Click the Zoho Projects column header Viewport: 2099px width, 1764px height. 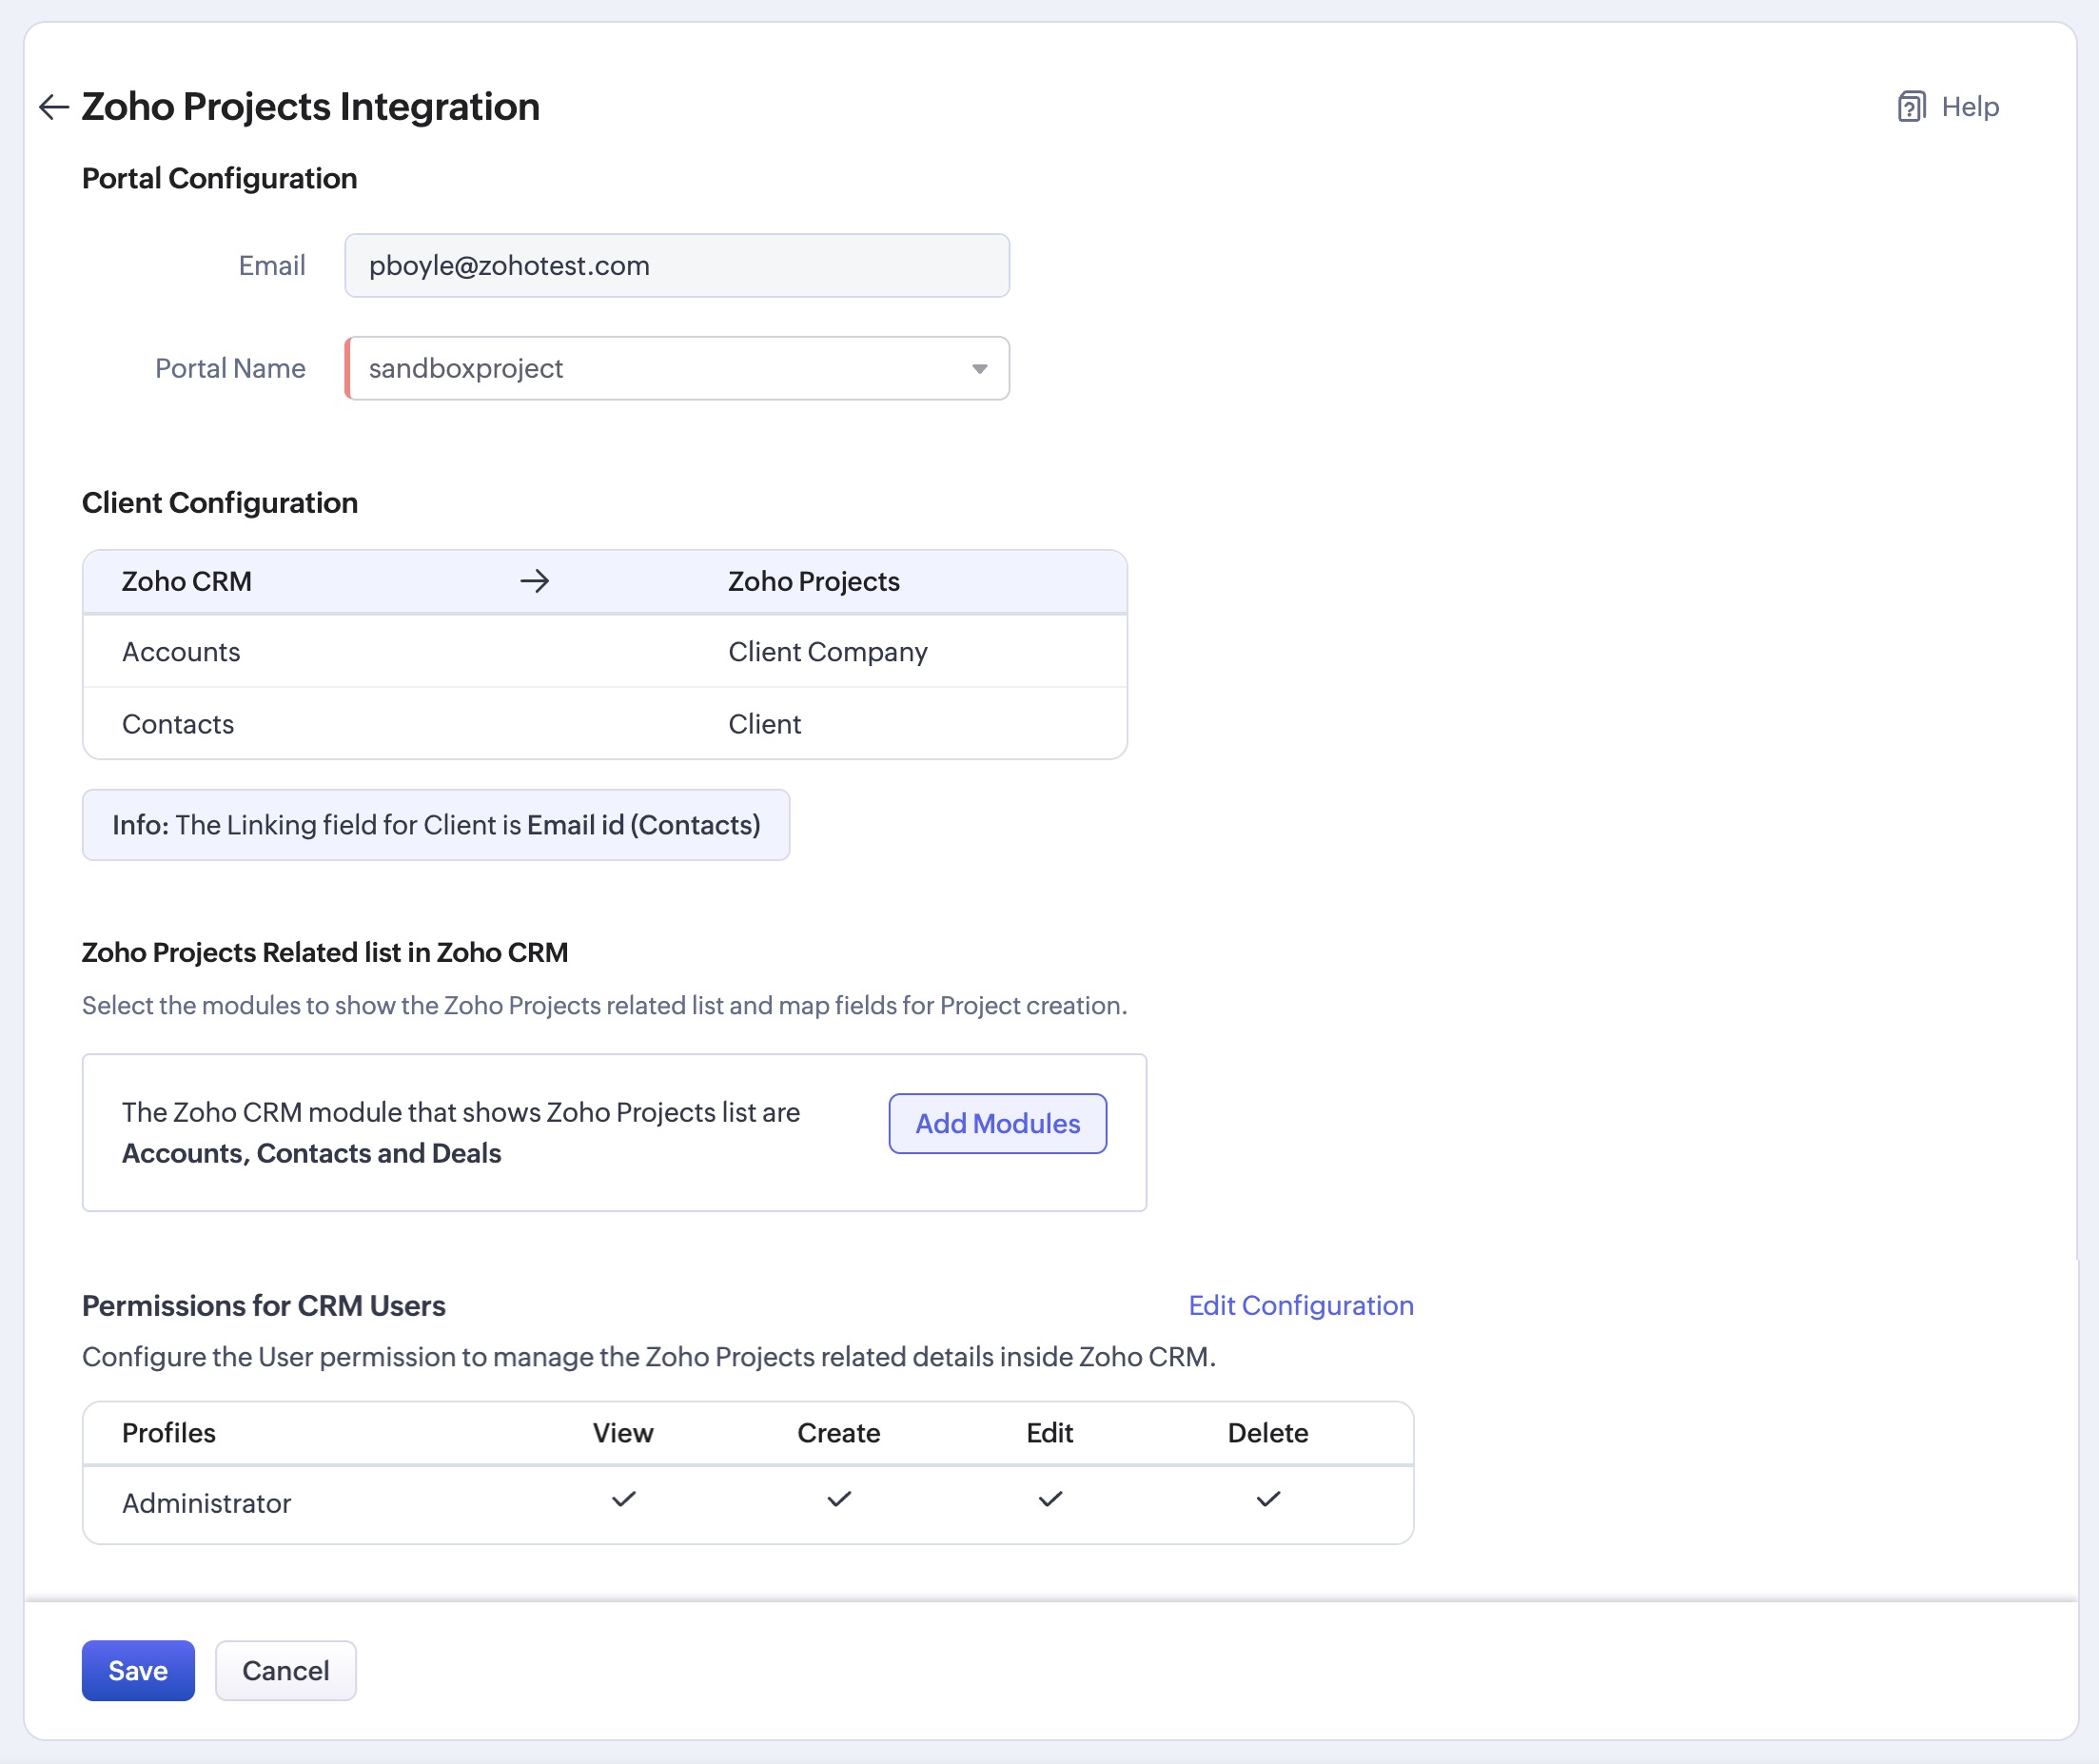(814, 581)
